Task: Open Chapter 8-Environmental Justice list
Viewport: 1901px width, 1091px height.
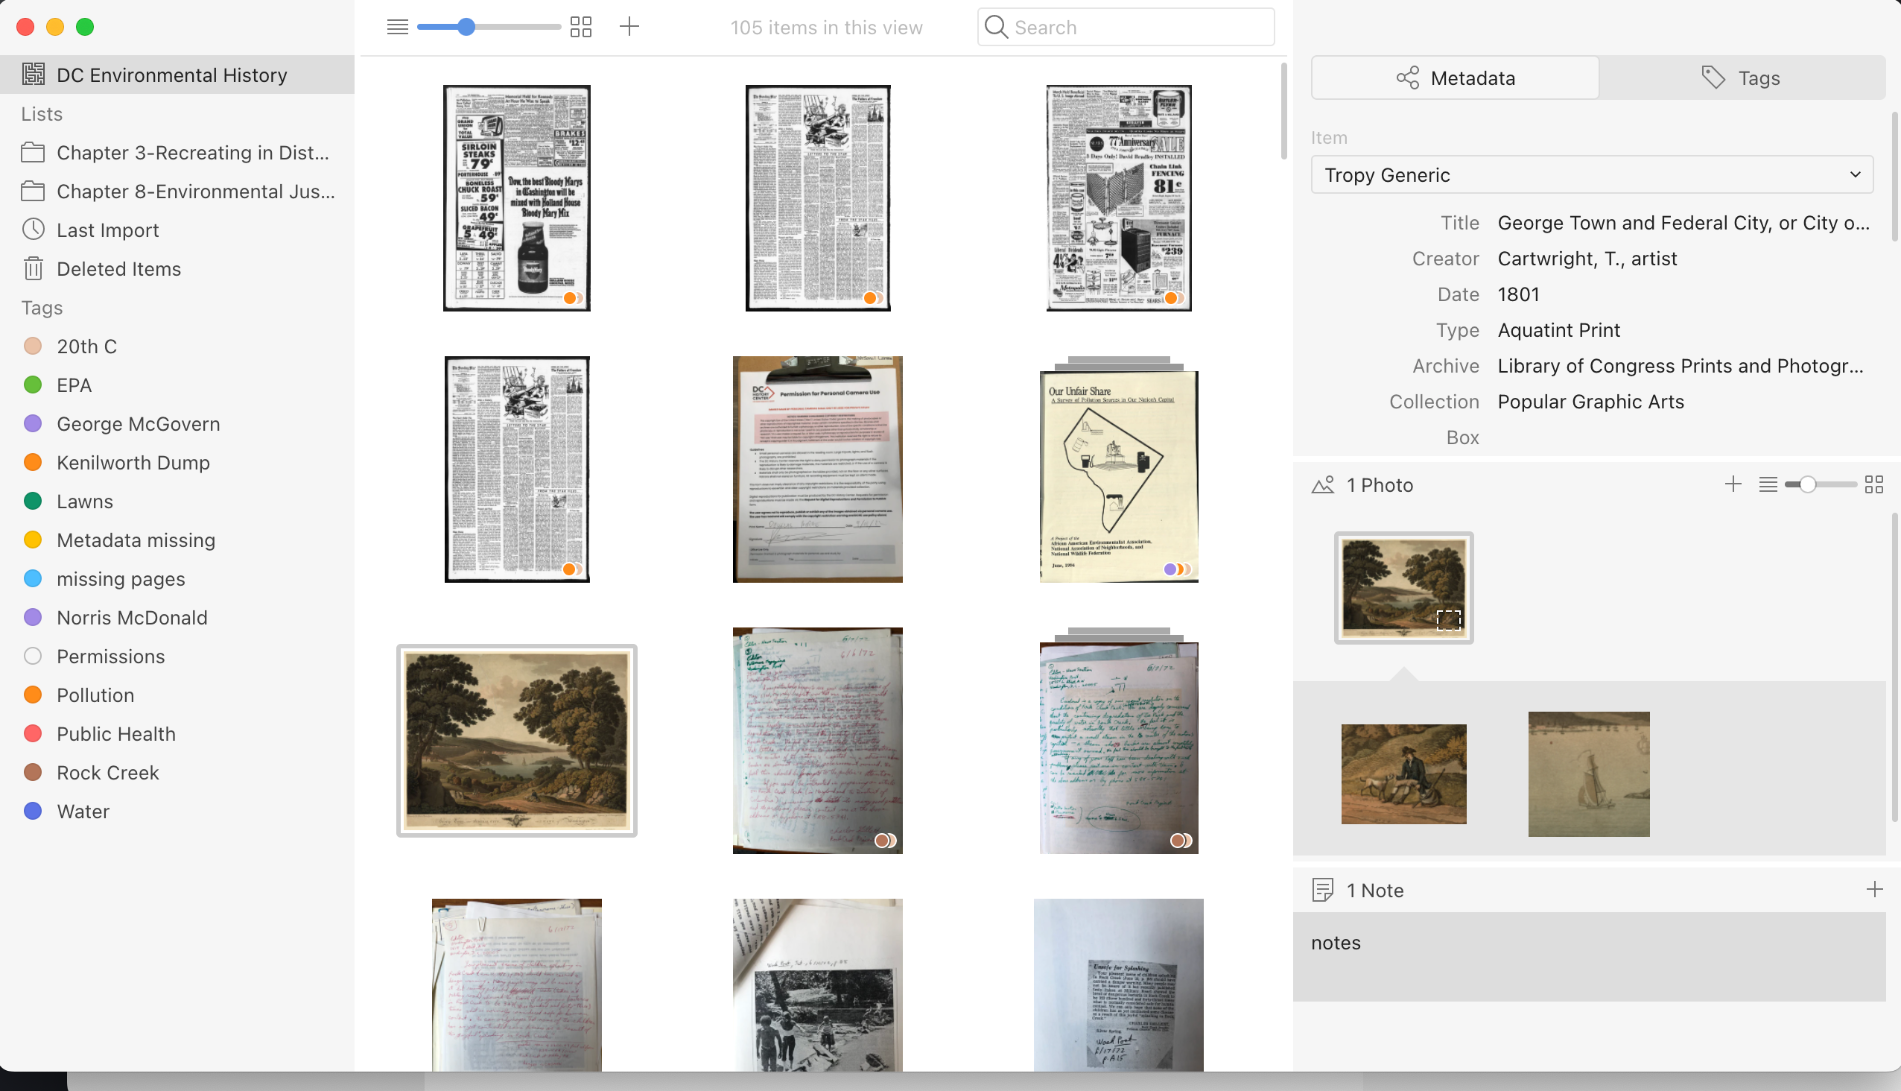Action: (x=177, y=192)
